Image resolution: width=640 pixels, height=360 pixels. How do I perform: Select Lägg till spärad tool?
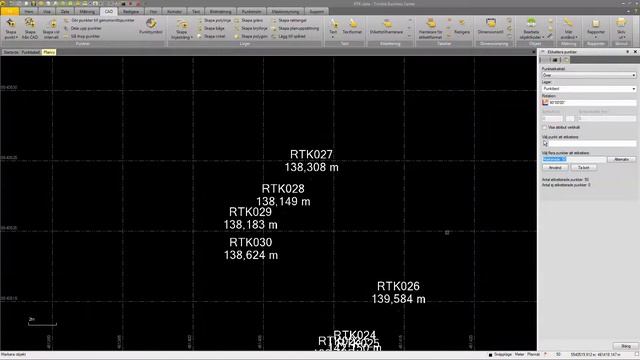pyautogui.click(x=289, y=36)
